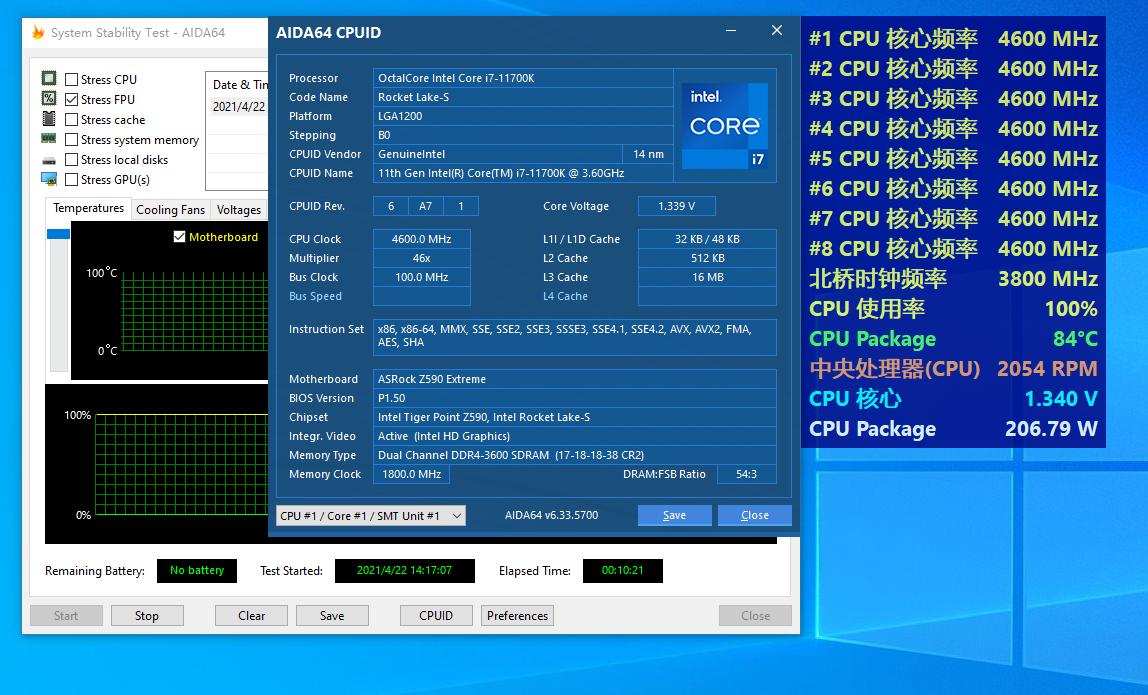
Task: Click the Elapsed Time 00:10:21 display
Action: pos(622,571)
